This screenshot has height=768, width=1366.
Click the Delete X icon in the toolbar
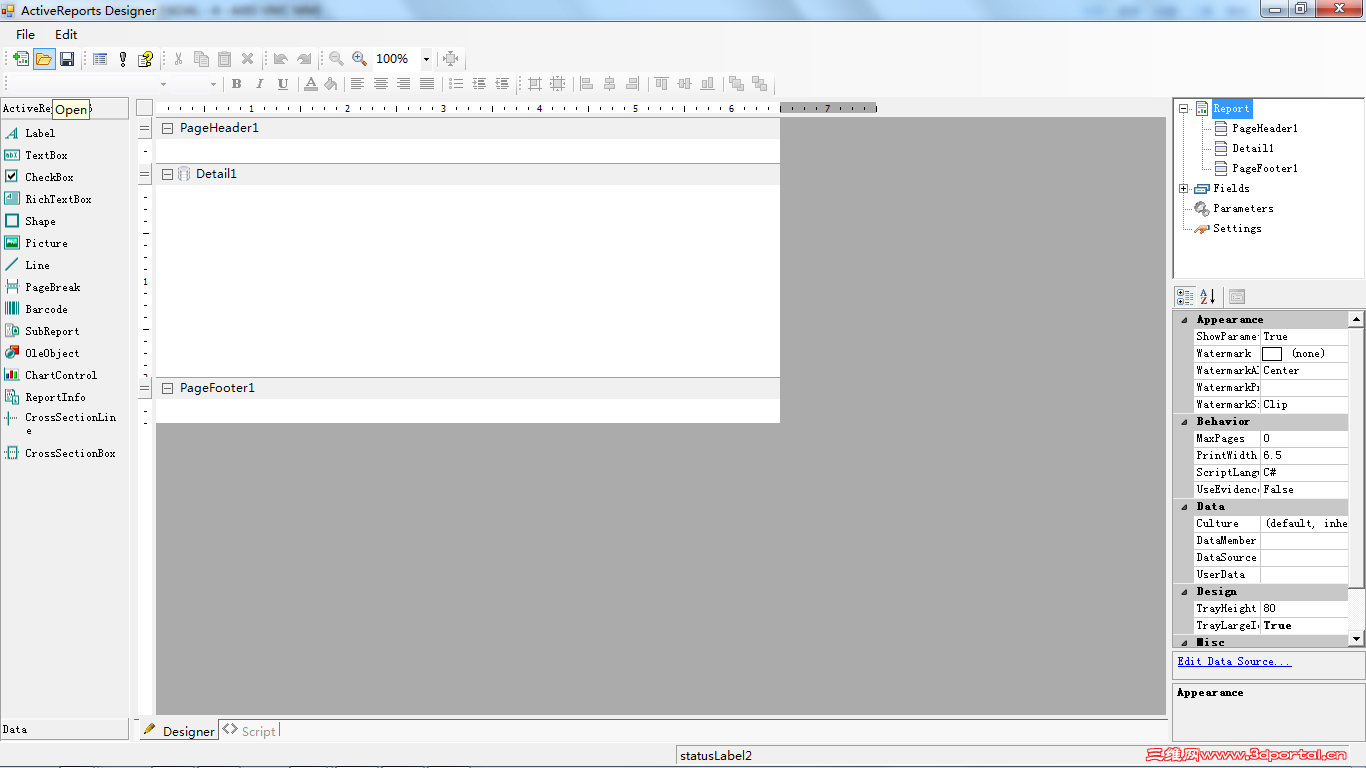click(x=247, y=59)
